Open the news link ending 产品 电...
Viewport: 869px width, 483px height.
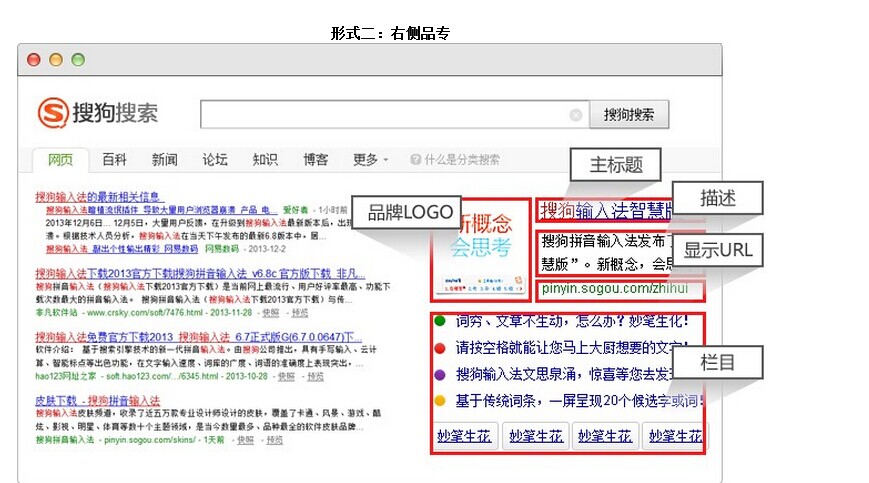(162, 210)
